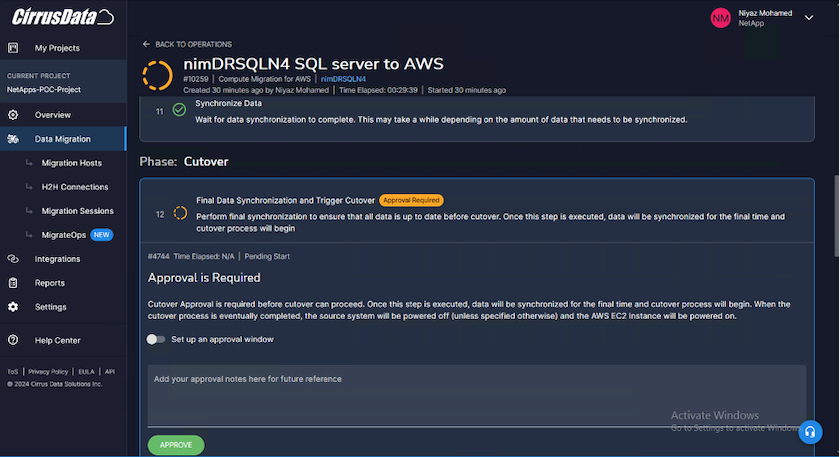The image size is (840, 457).
Task: Open the headset support chat button
Action: pyautogui.click(x=810, y=432)
